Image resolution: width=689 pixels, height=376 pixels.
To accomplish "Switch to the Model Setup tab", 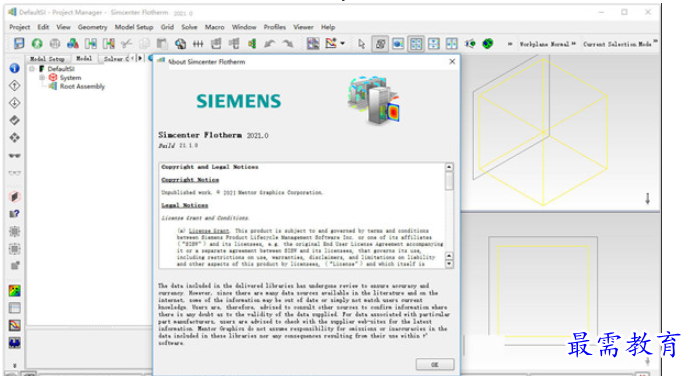I will (x=47, y=58).
